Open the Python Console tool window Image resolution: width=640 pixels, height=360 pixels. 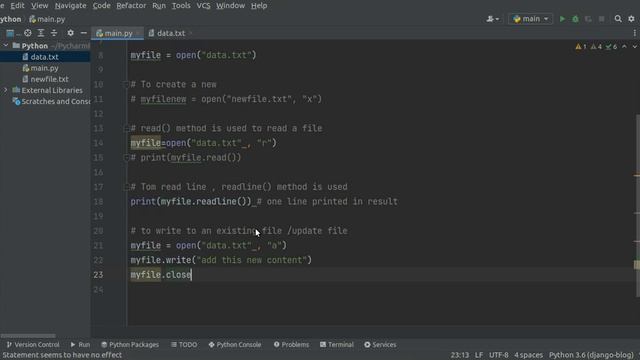point(235,345)
